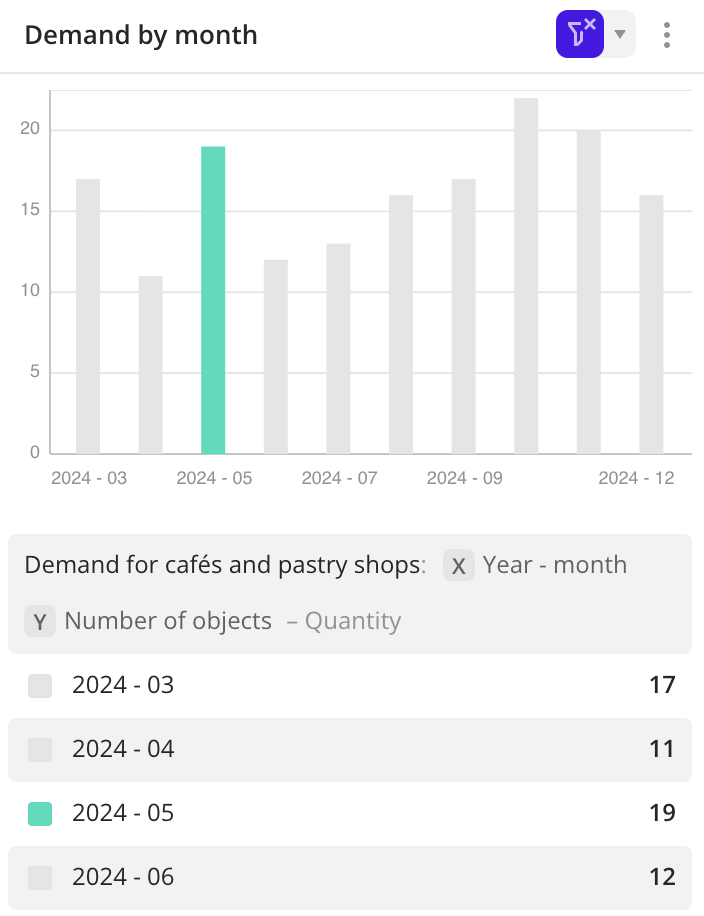Select the 2024 - 04 legend row
This screenshot has width=704, height=916.
(x=350, y=749)
